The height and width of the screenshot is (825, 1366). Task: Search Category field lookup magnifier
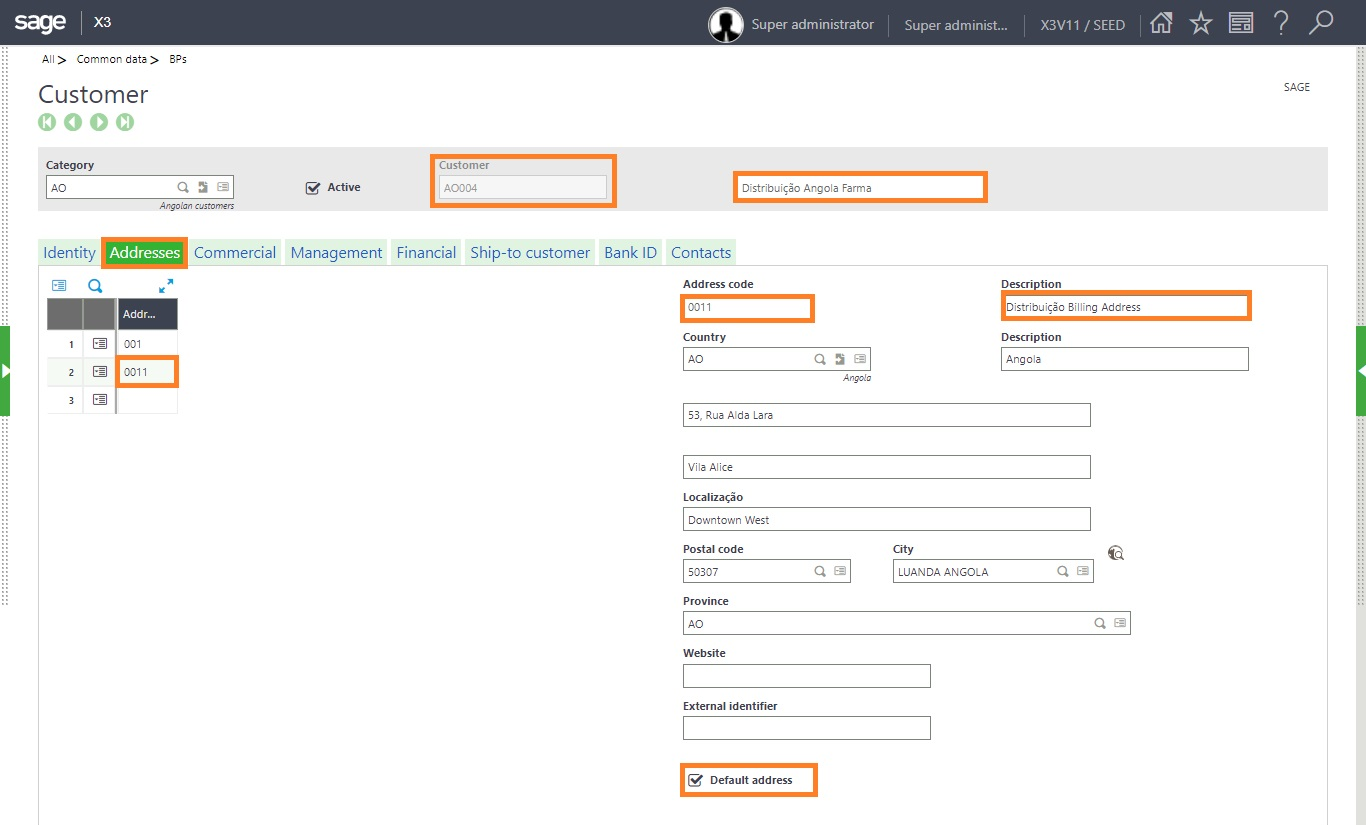[x=183, y=187]
